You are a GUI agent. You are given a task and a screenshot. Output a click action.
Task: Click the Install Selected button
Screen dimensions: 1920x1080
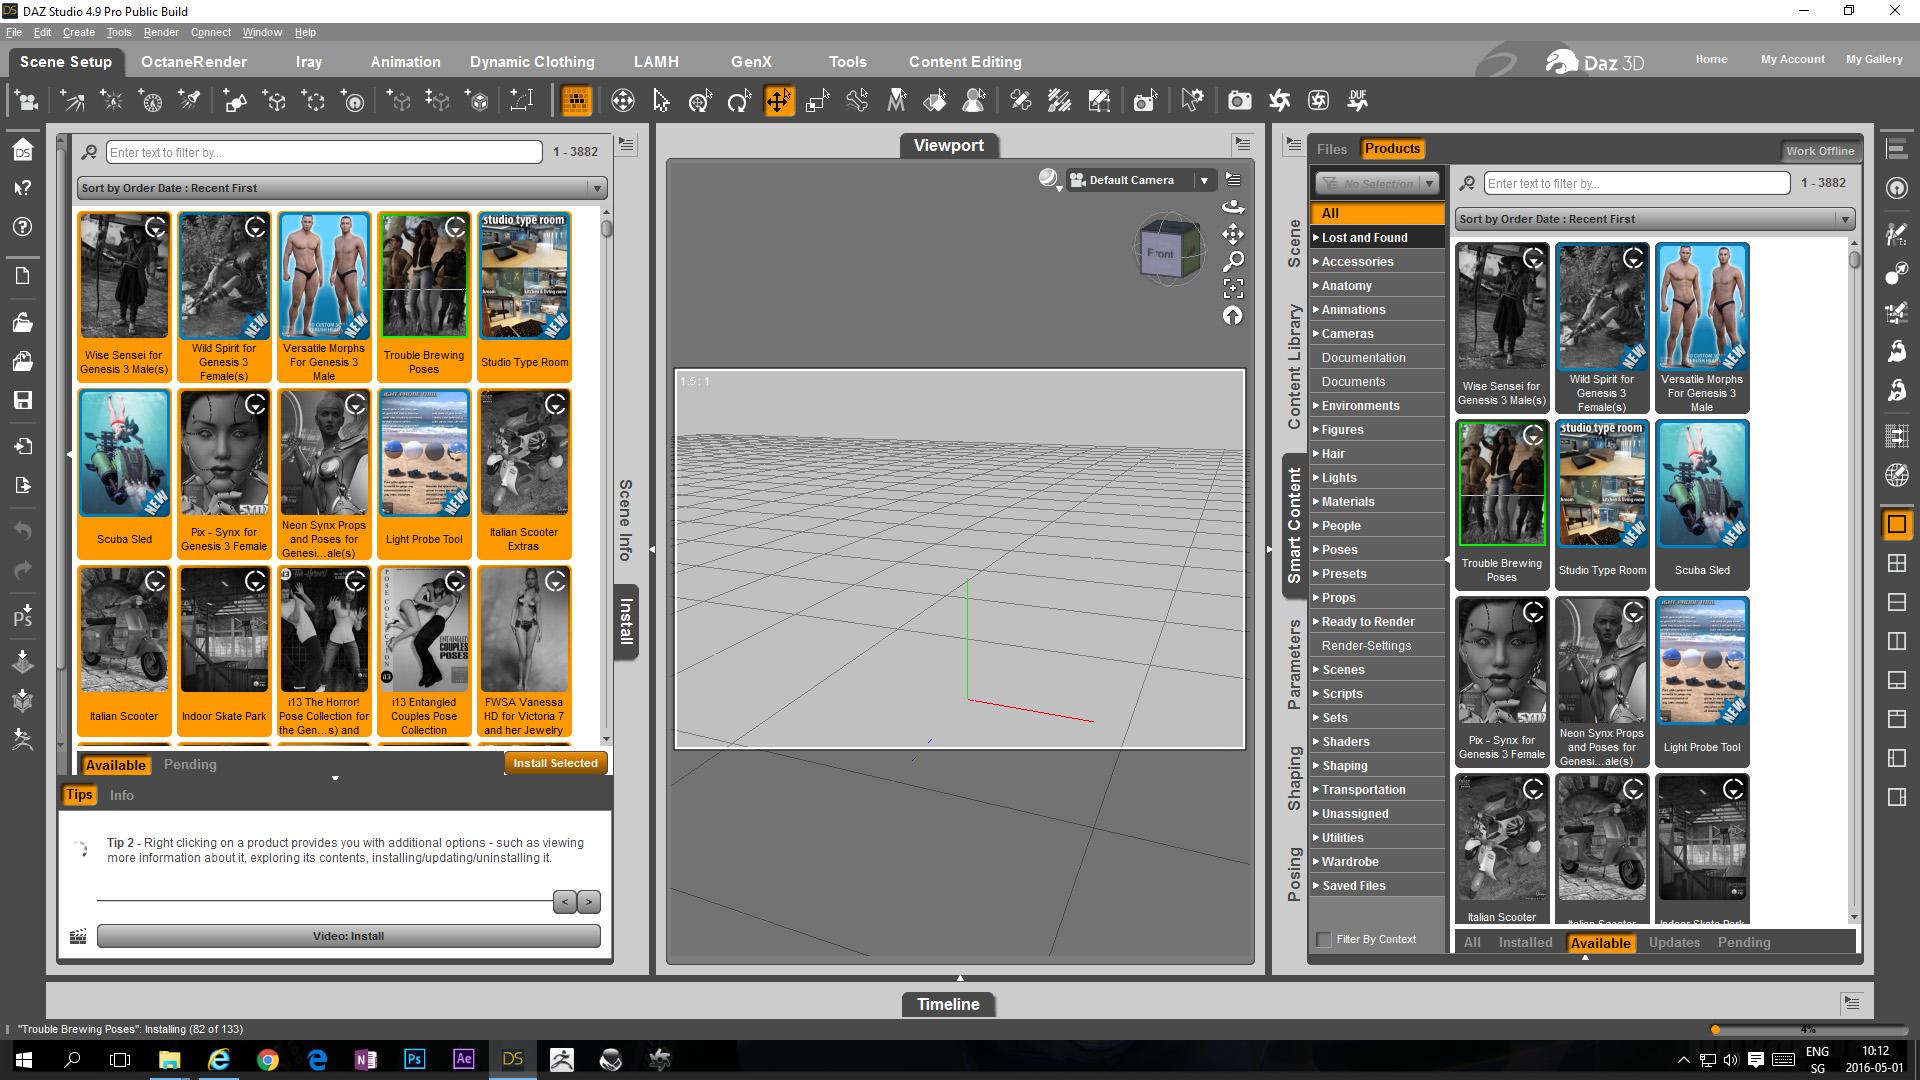[555, 763]
